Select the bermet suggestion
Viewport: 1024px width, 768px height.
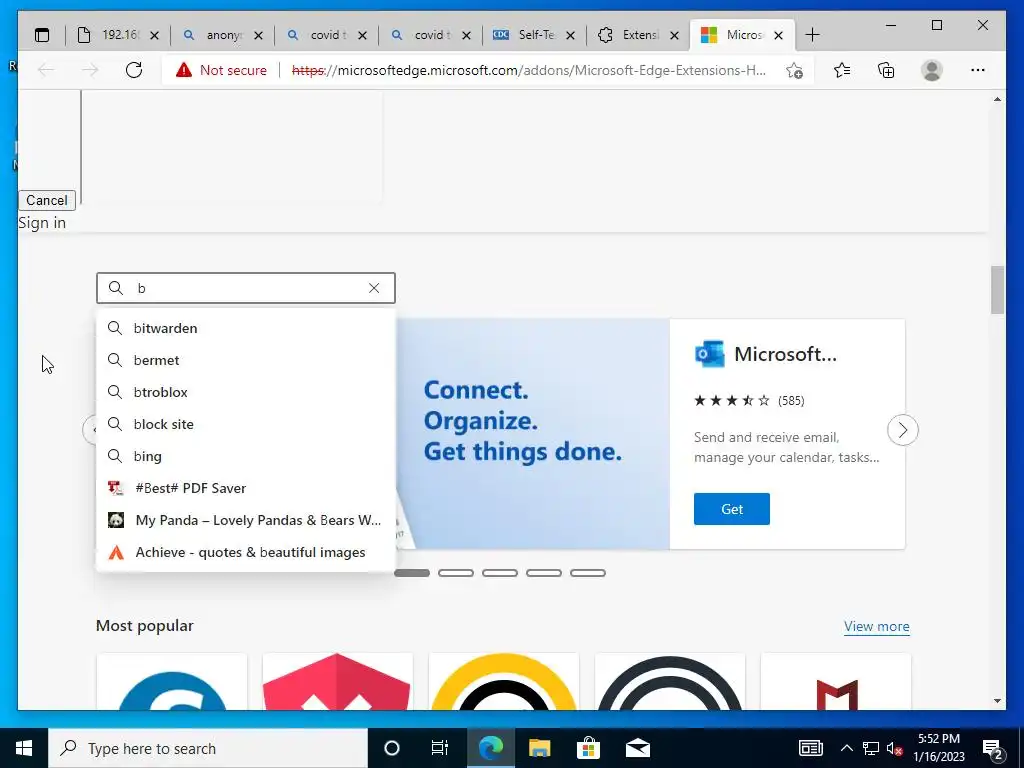click(246, 360)
